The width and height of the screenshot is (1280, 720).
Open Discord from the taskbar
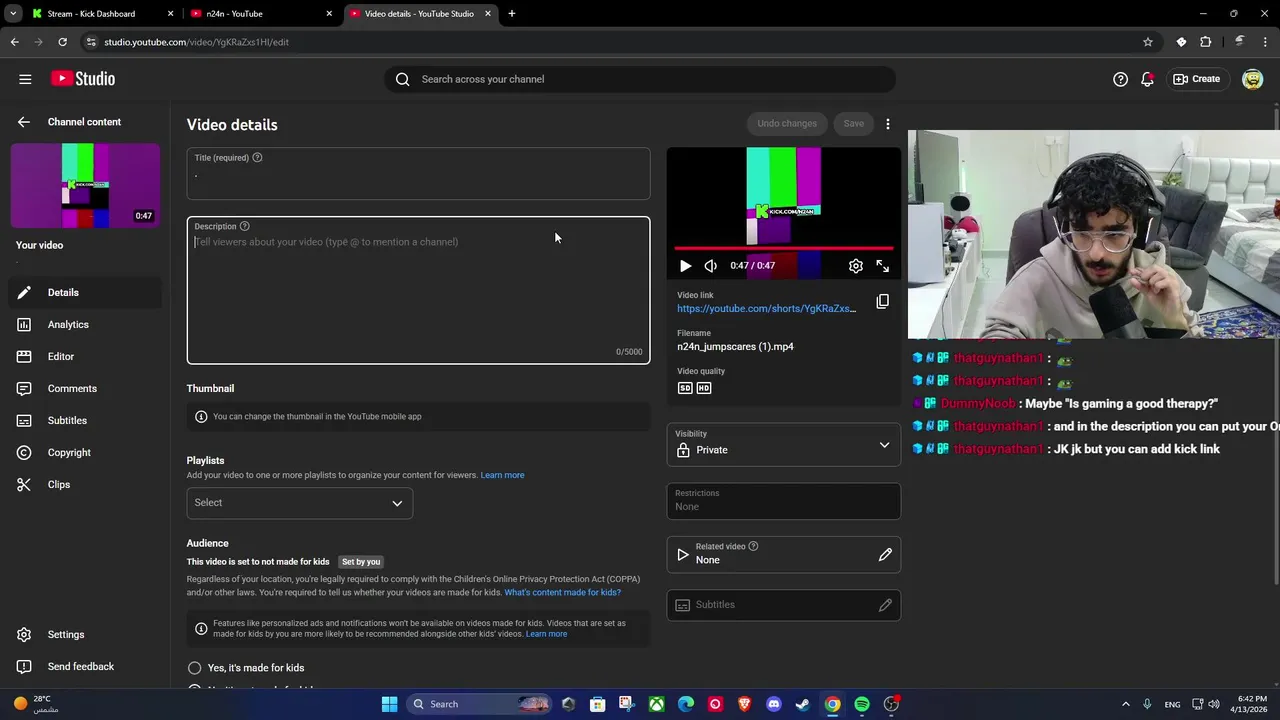click(x=773, y=704)
